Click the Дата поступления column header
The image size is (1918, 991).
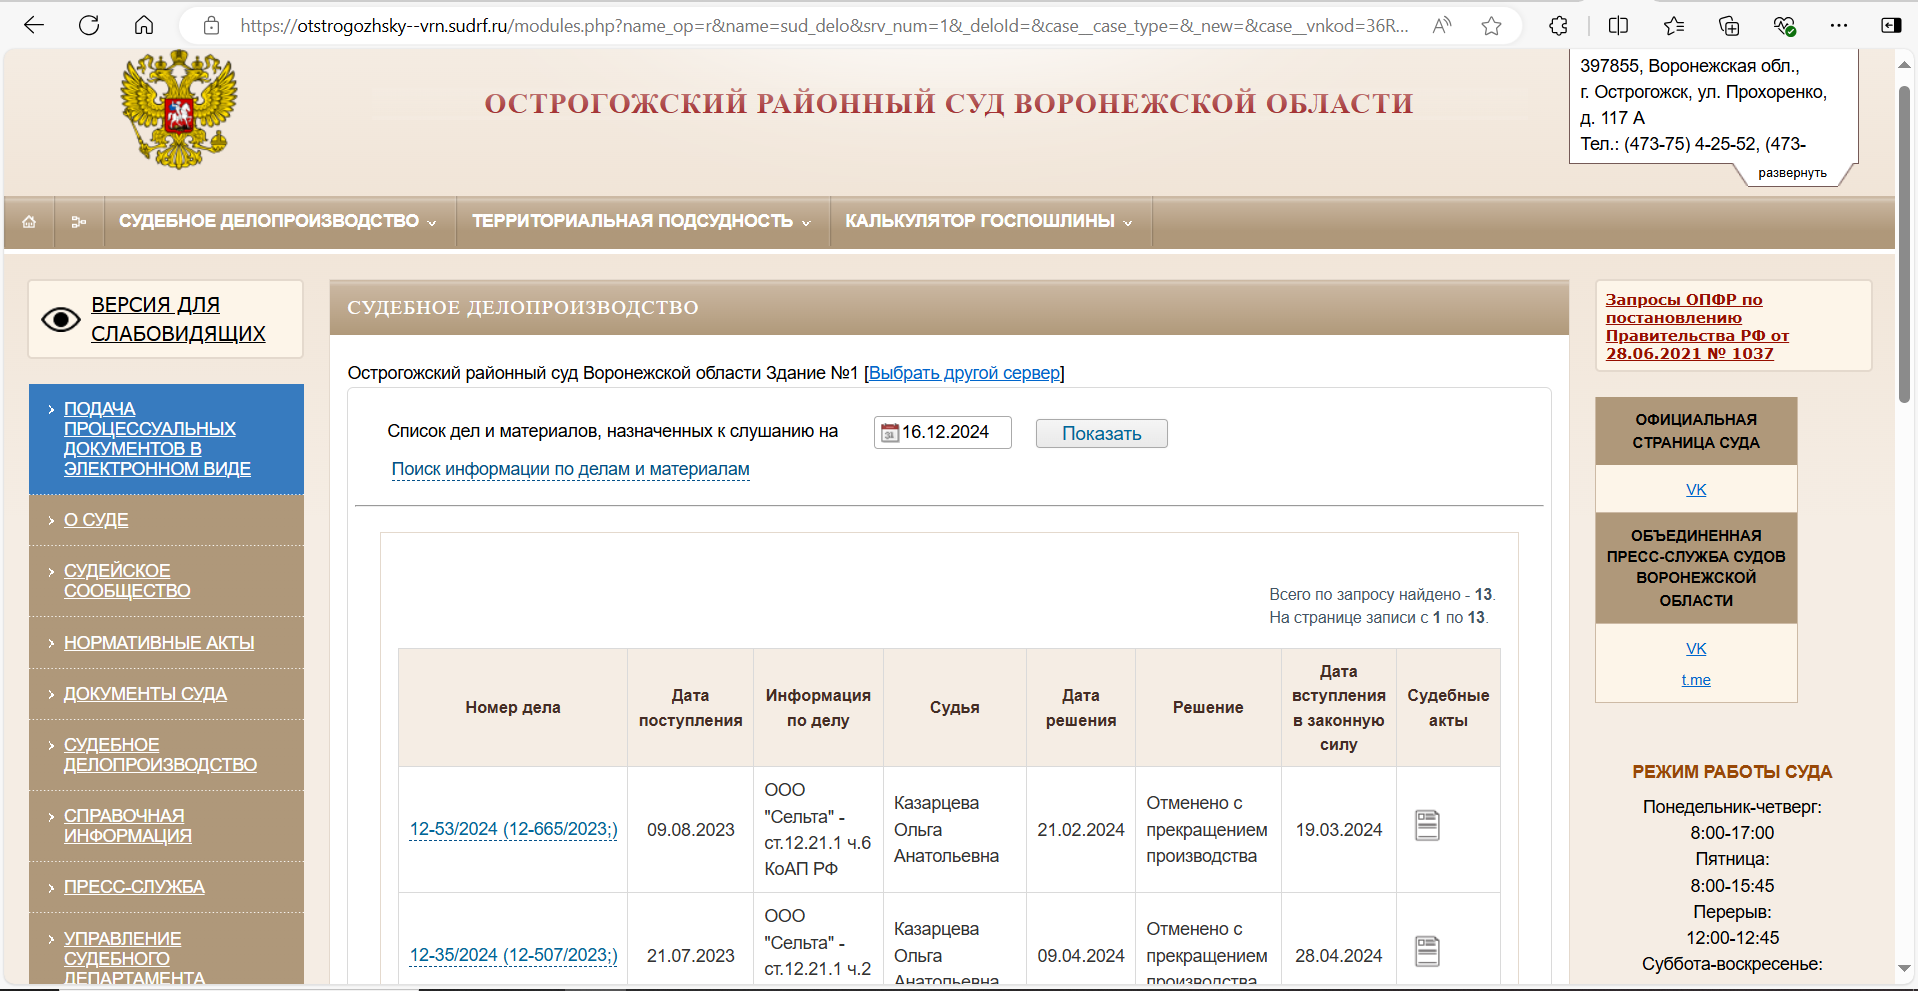pyautogui.click(x=690, y=707)
